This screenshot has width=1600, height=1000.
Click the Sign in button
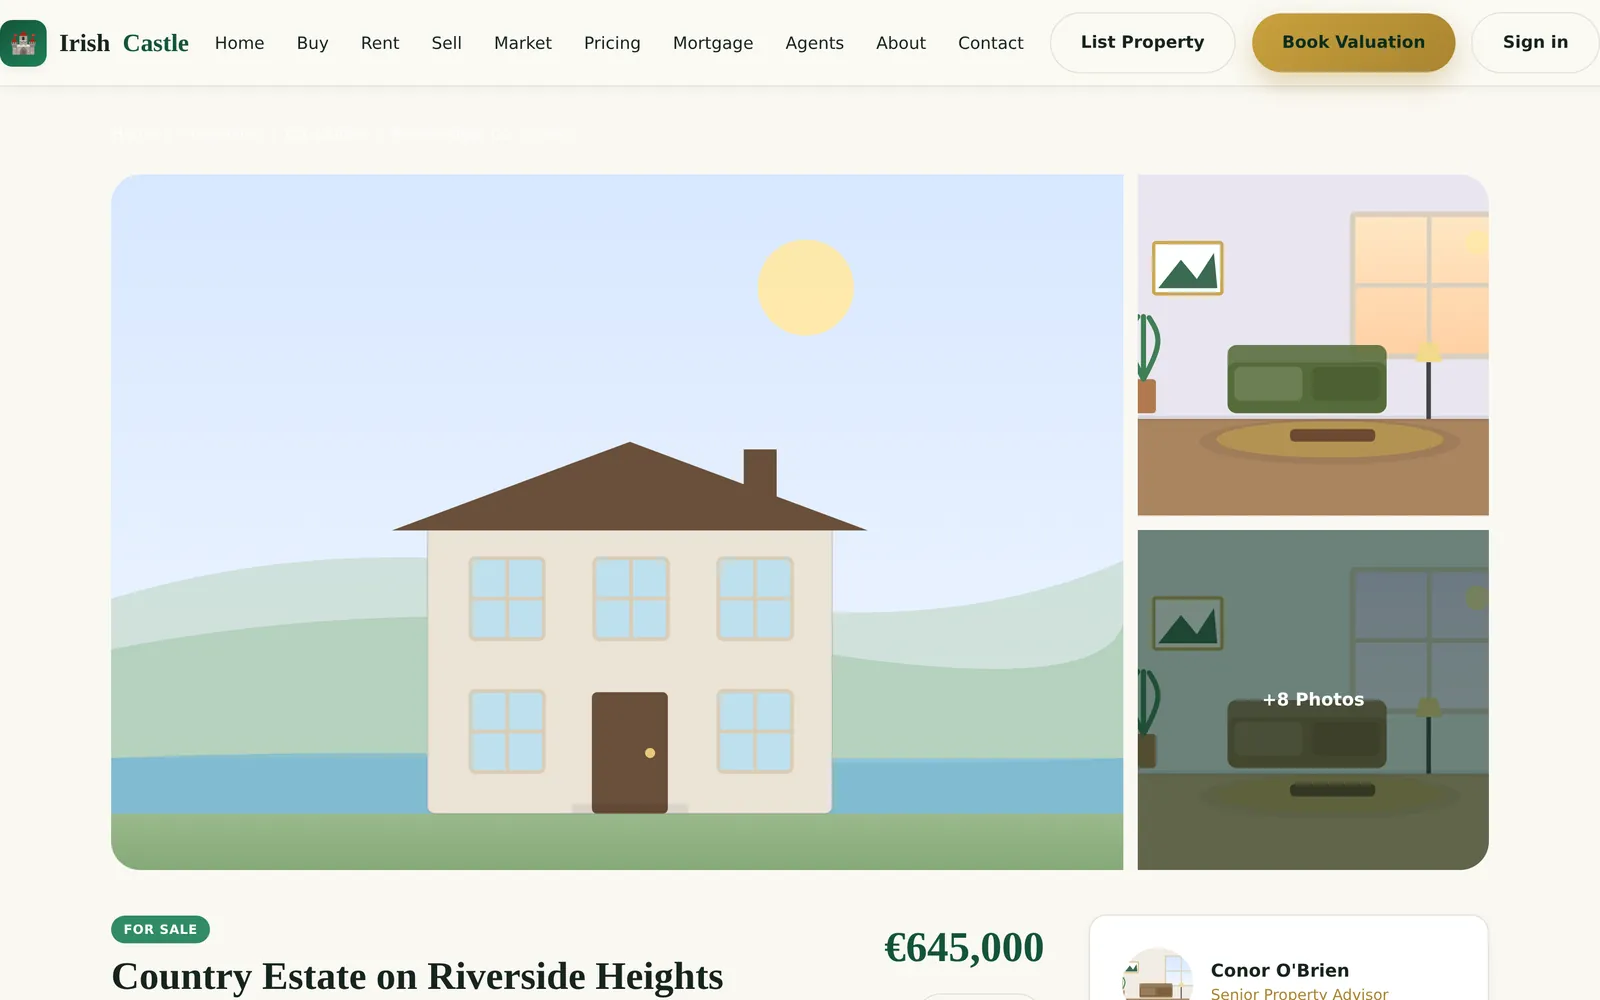pyautogui.click(x=1535, y=43)
